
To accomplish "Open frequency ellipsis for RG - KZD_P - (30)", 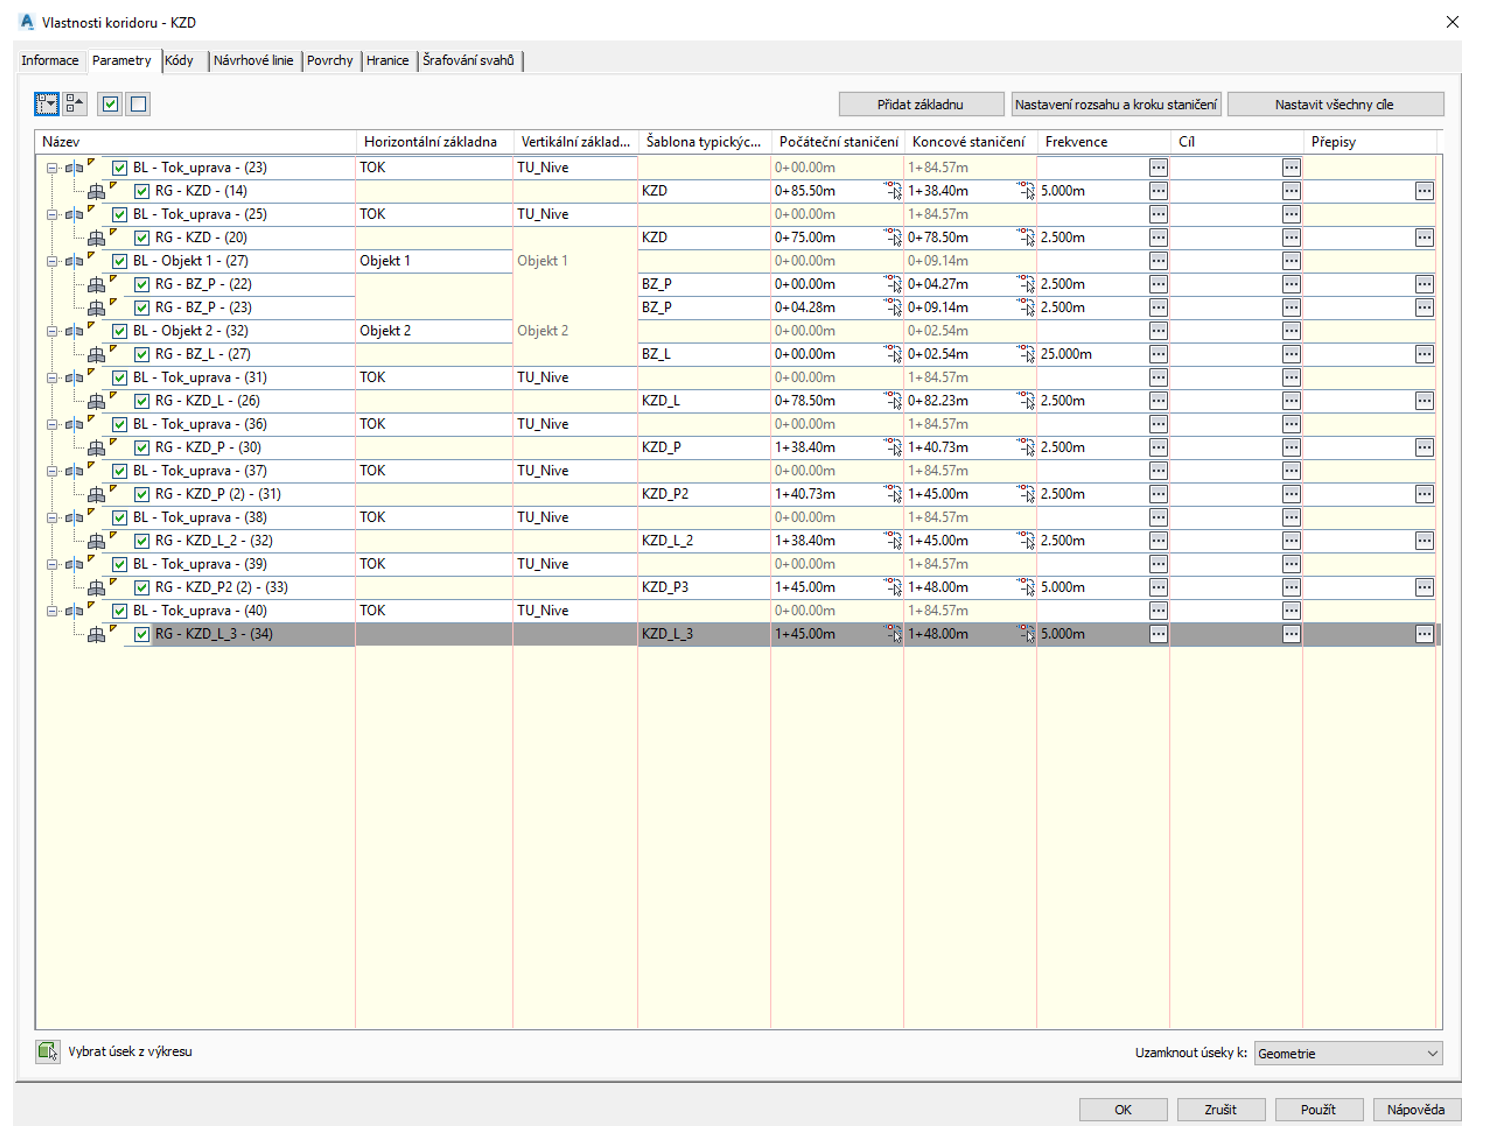I will click(x=1158, y=448).
